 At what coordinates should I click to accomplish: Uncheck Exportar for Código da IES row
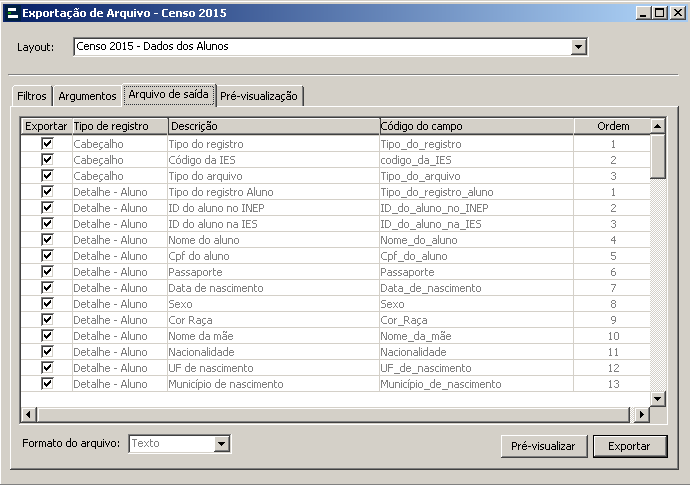click(x=46, y=160)
